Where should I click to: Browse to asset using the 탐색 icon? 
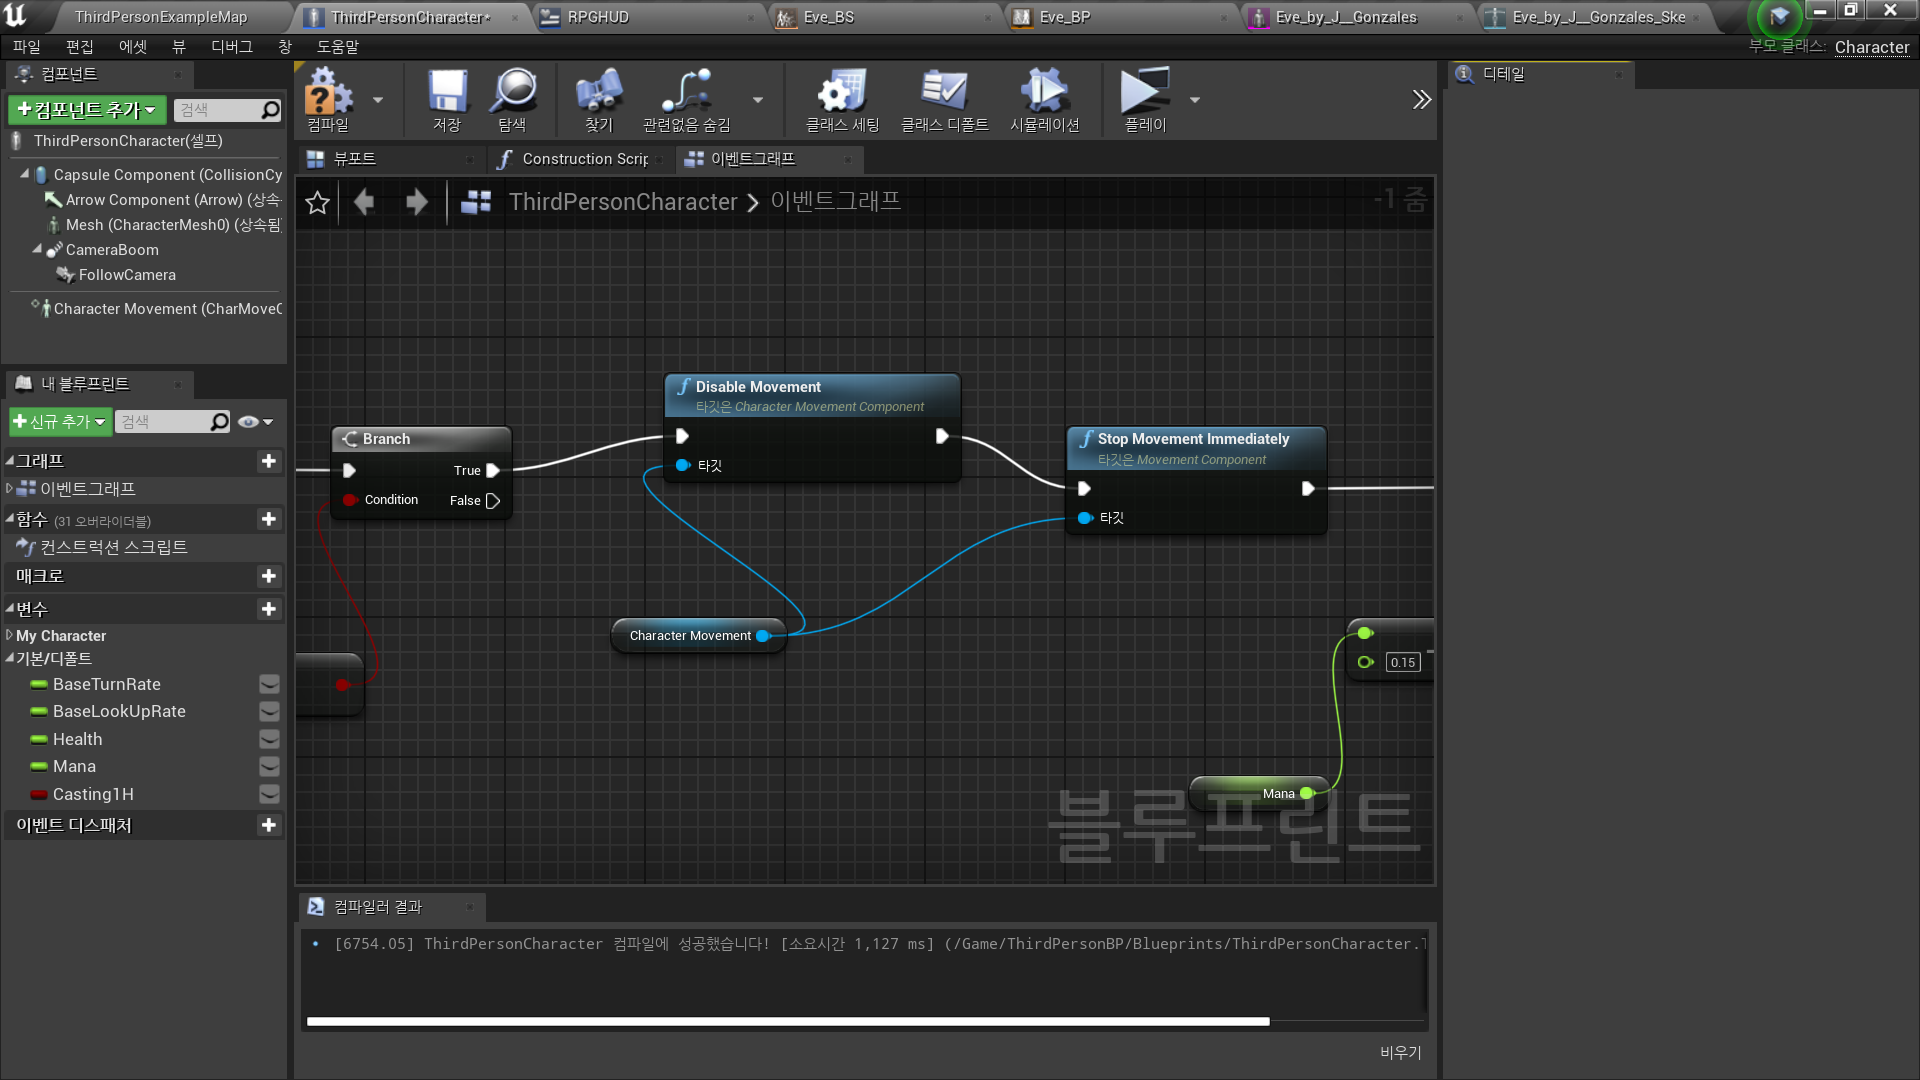click(x=513, y=98)
